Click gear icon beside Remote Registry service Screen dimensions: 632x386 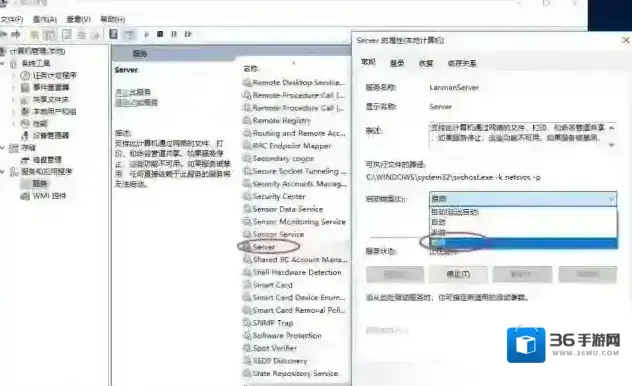click(x=247, y=120)
